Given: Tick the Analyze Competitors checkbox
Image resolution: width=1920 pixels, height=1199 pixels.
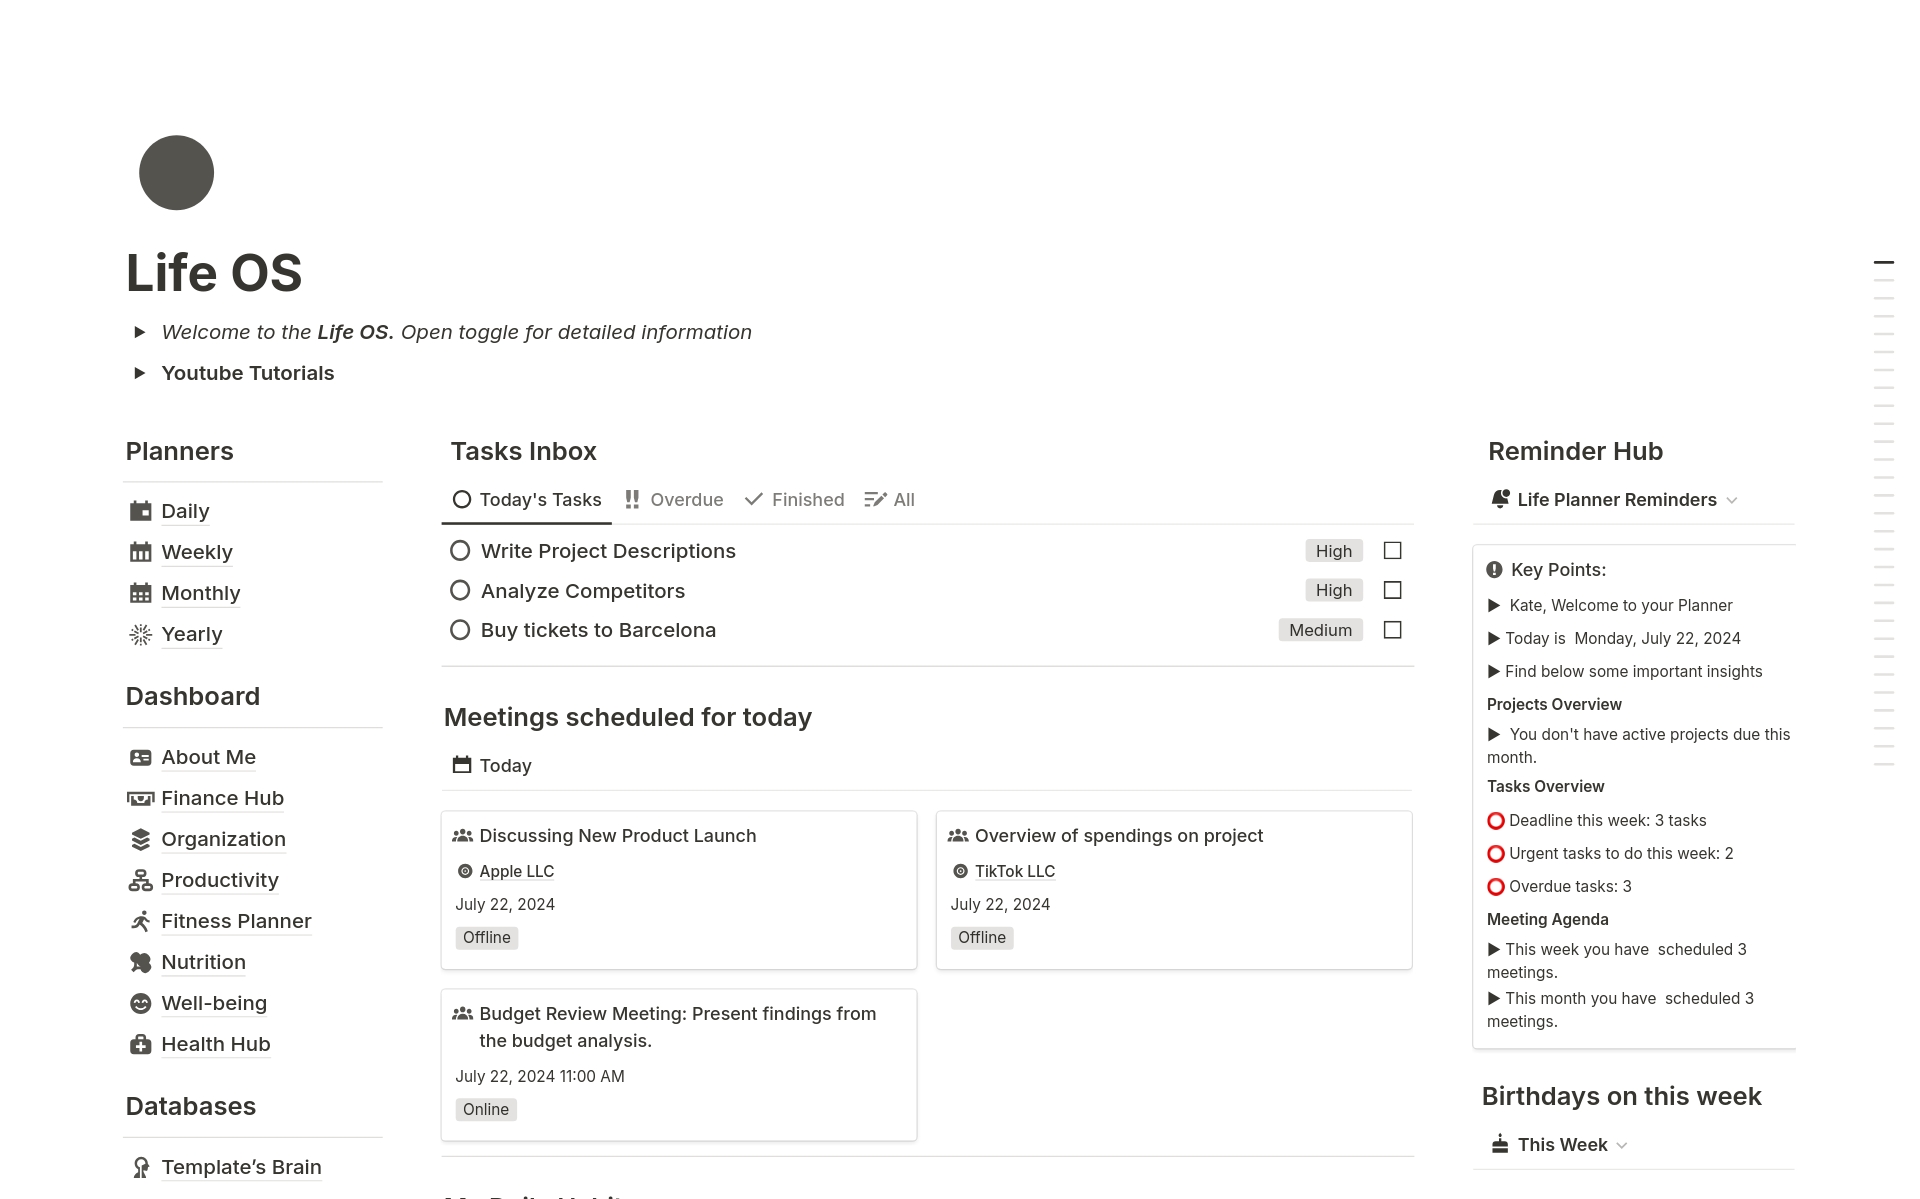Looking at the screenshot, I should (1392, 590).
